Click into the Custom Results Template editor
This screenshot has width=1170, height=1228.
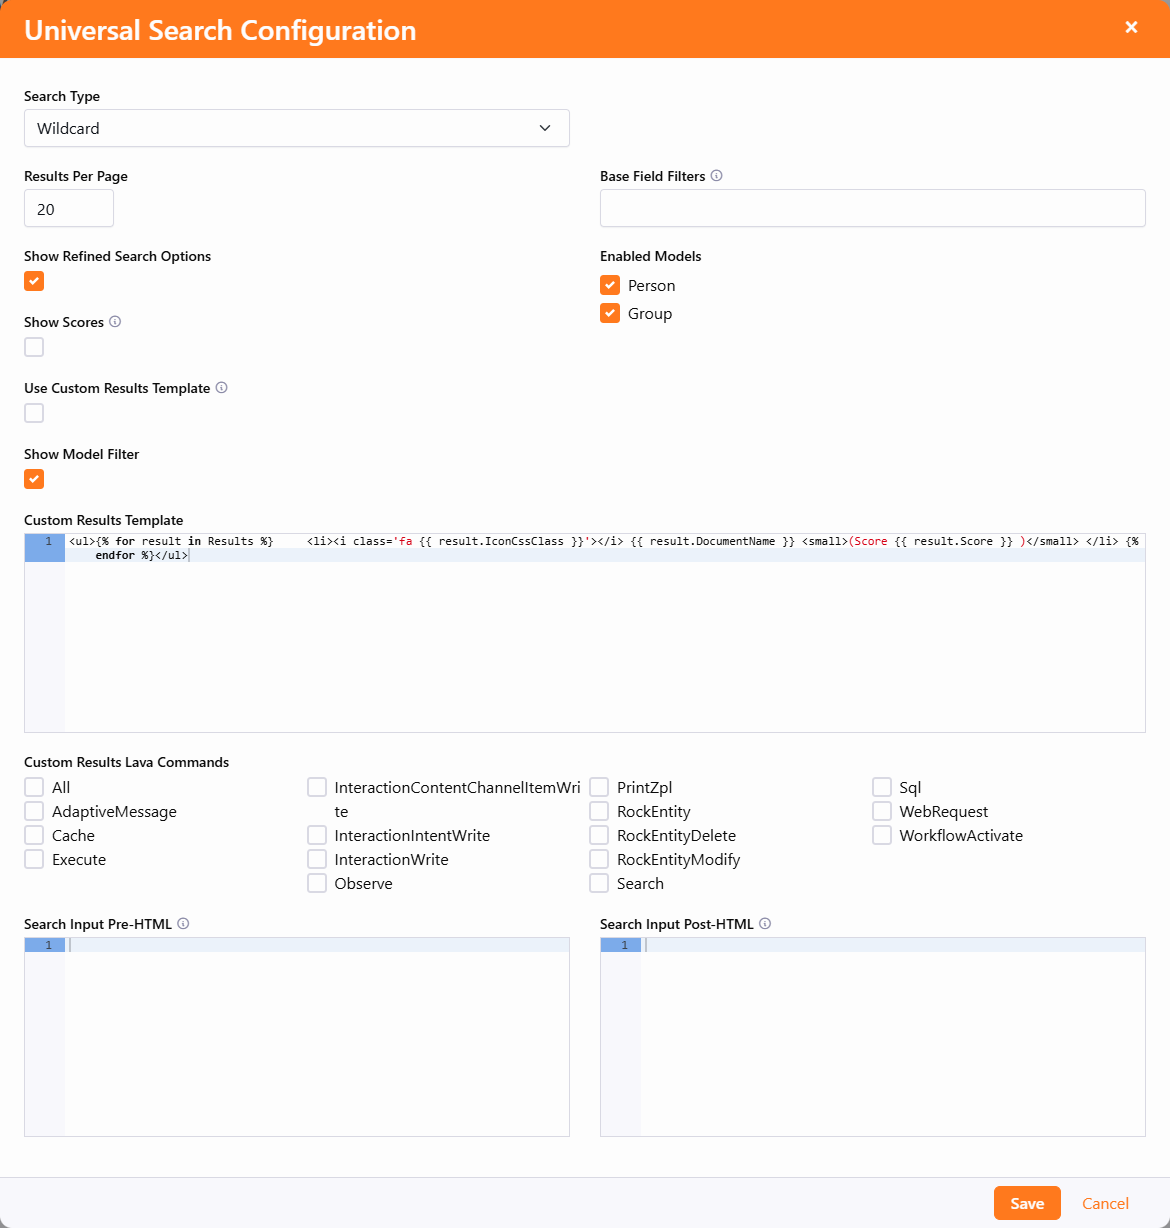pos(600,630)
